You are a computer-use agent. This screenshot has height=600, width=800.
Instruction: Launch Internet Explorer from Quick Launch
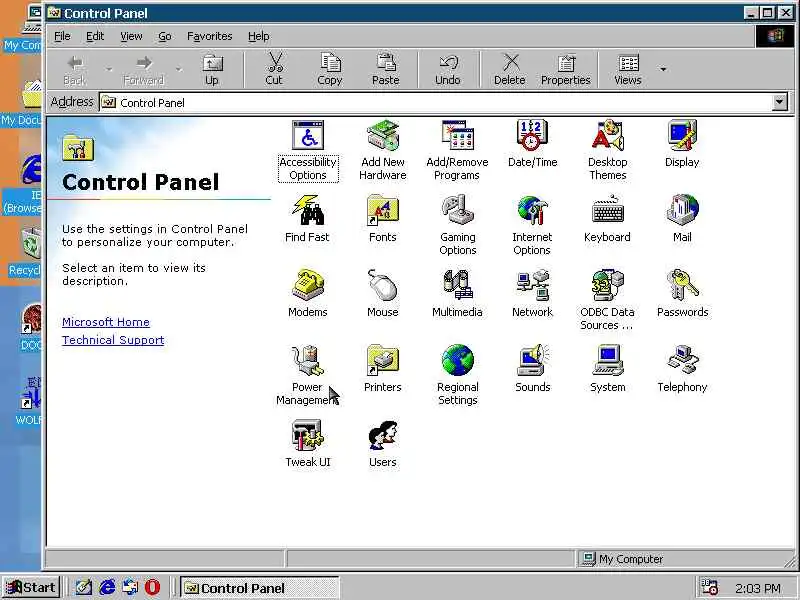(x=107, y=588)
